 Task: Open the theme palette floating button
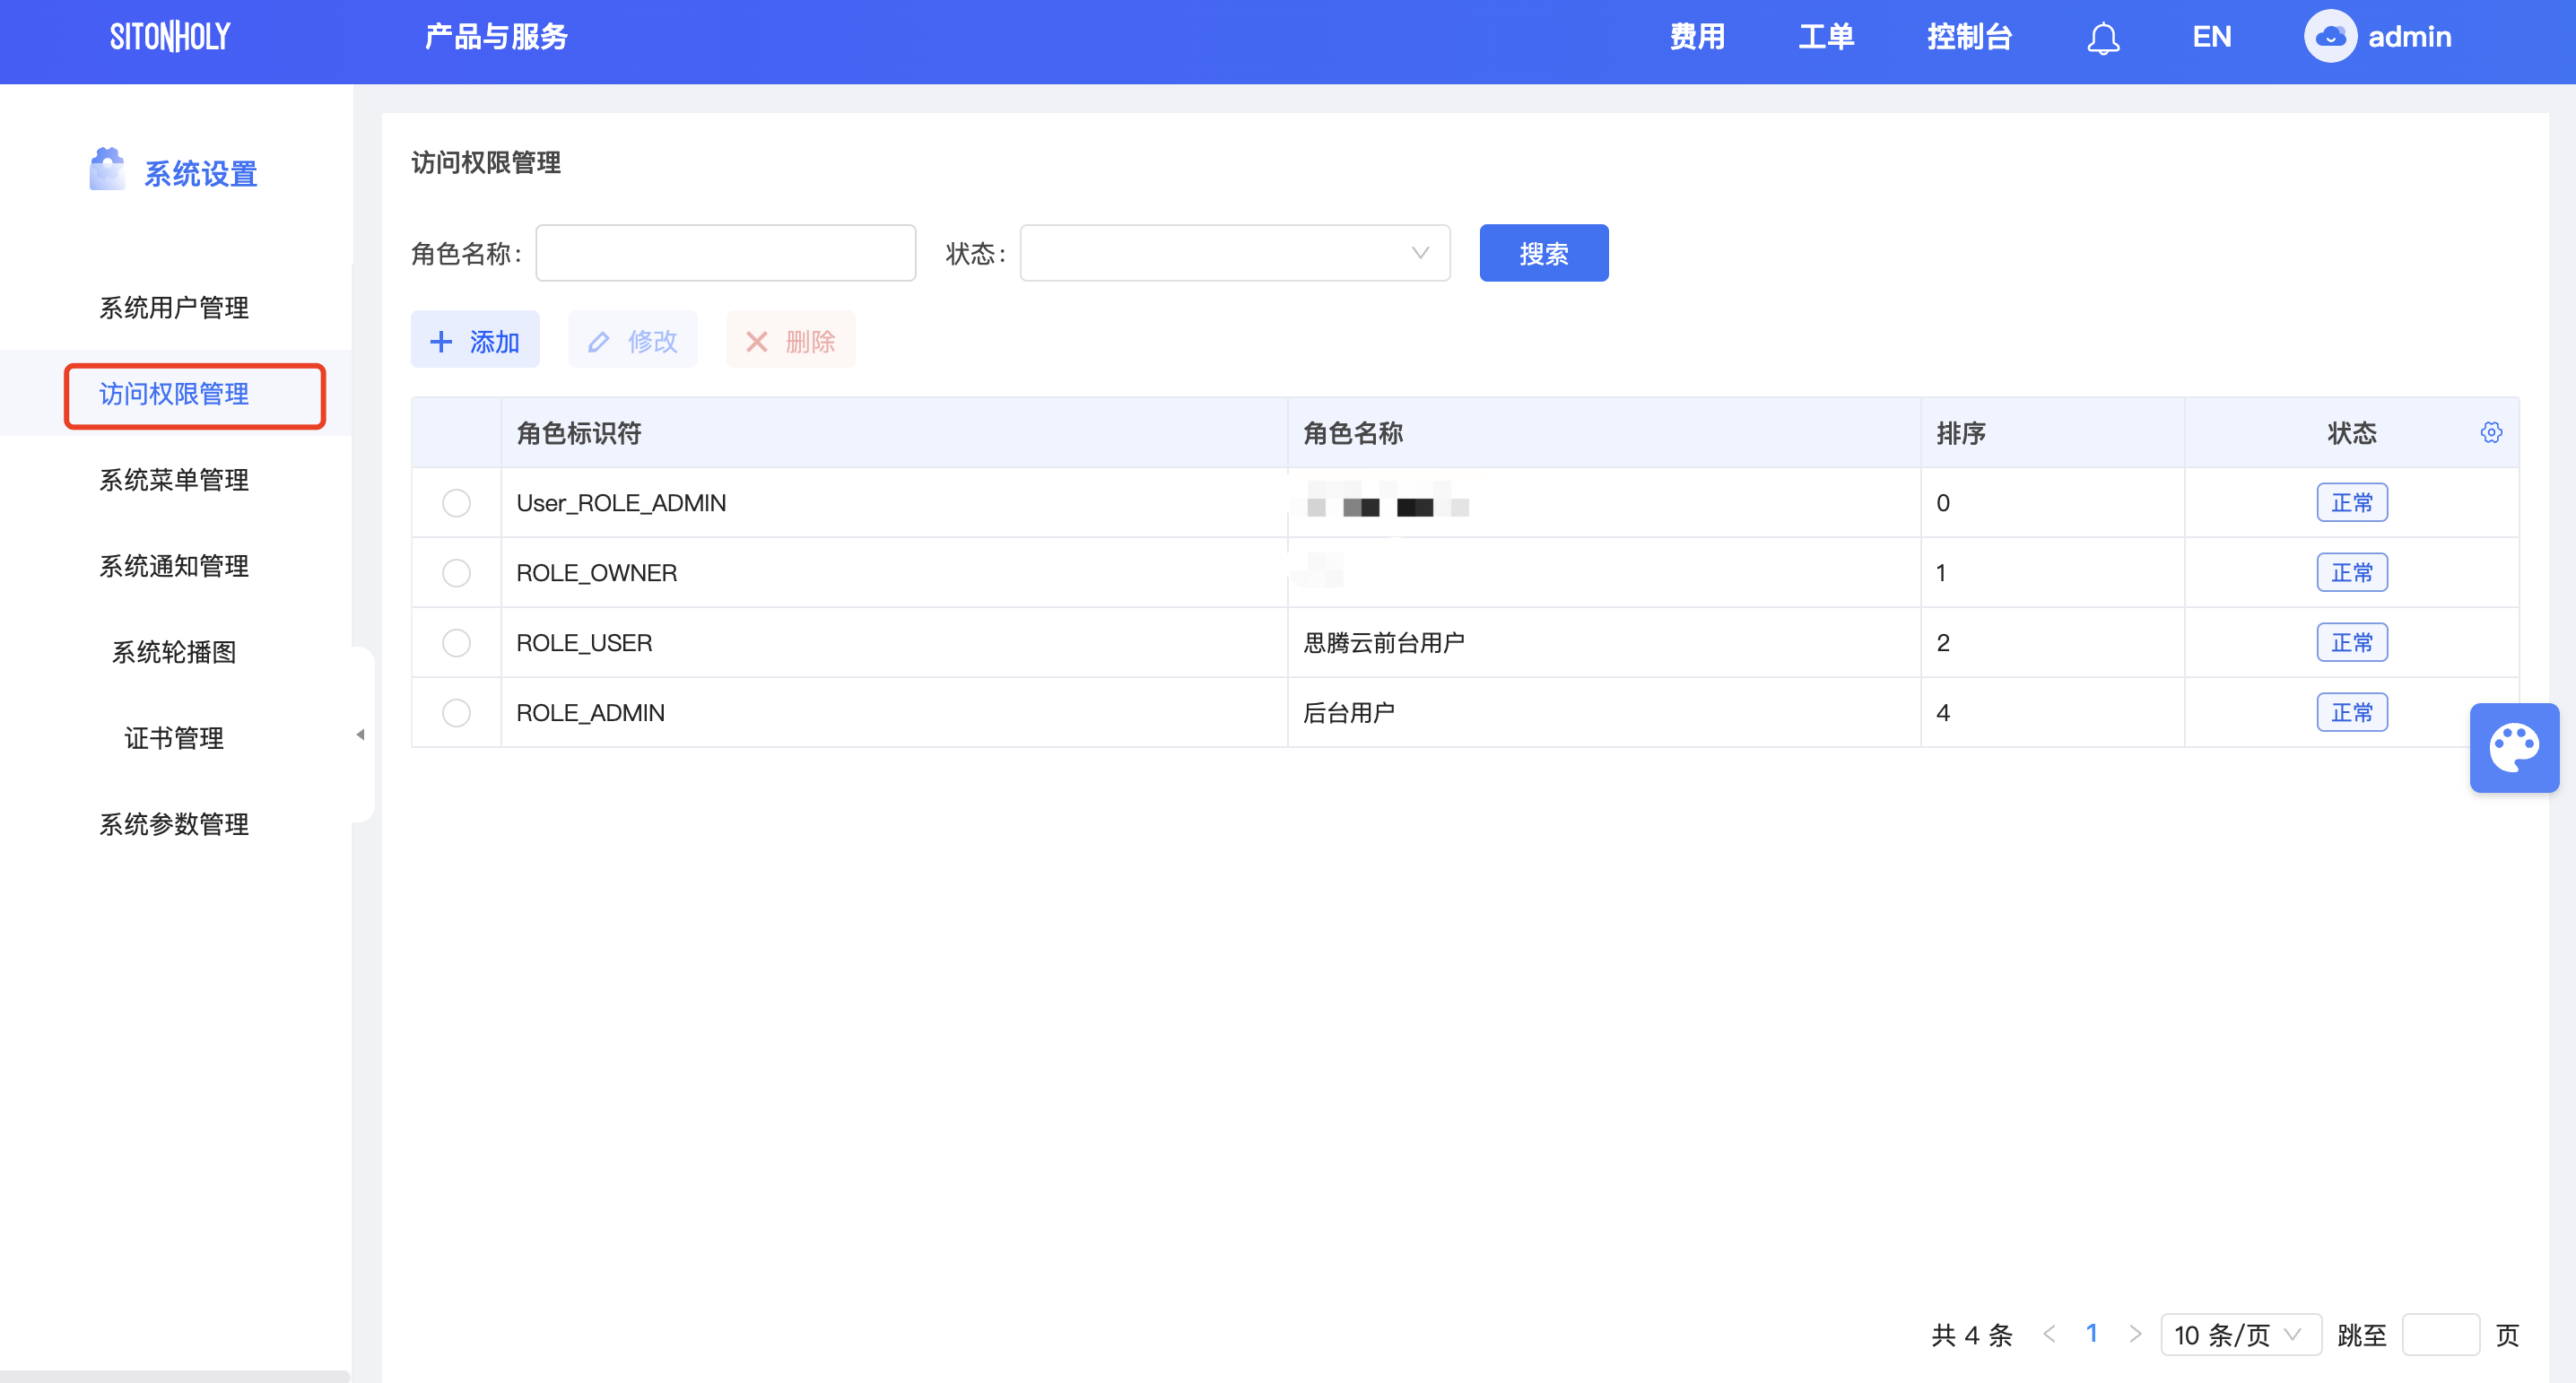pyautogui.click(x=2514, y=748)
